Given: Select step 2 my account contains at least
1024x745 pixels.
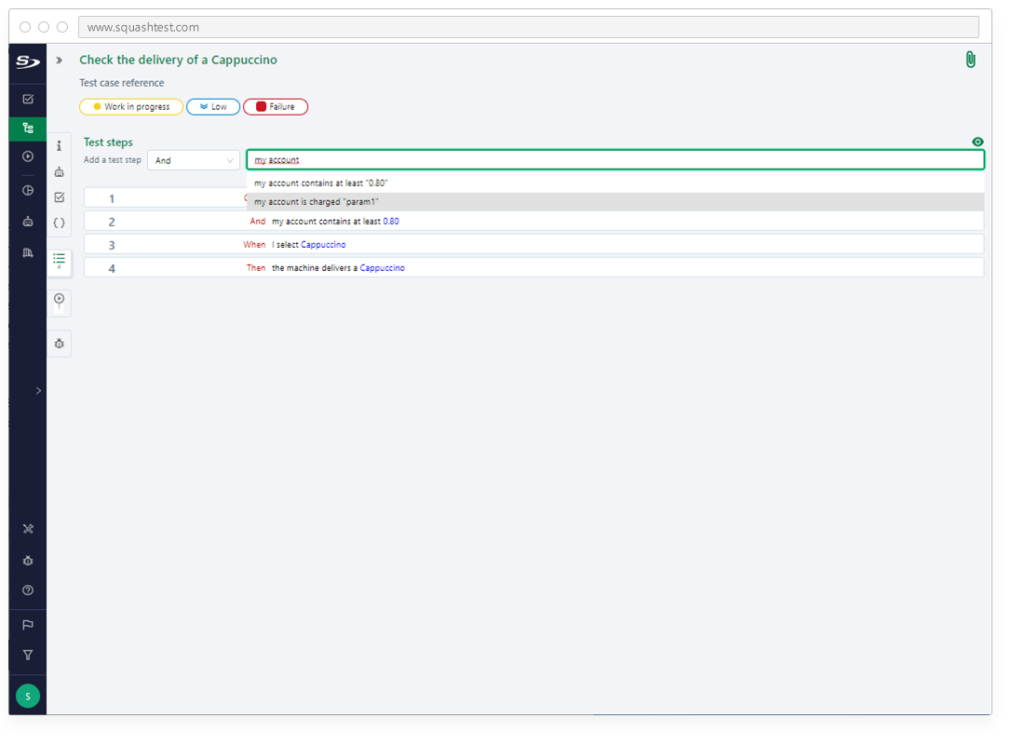Looking at the screenshot, I should point(534,221).
